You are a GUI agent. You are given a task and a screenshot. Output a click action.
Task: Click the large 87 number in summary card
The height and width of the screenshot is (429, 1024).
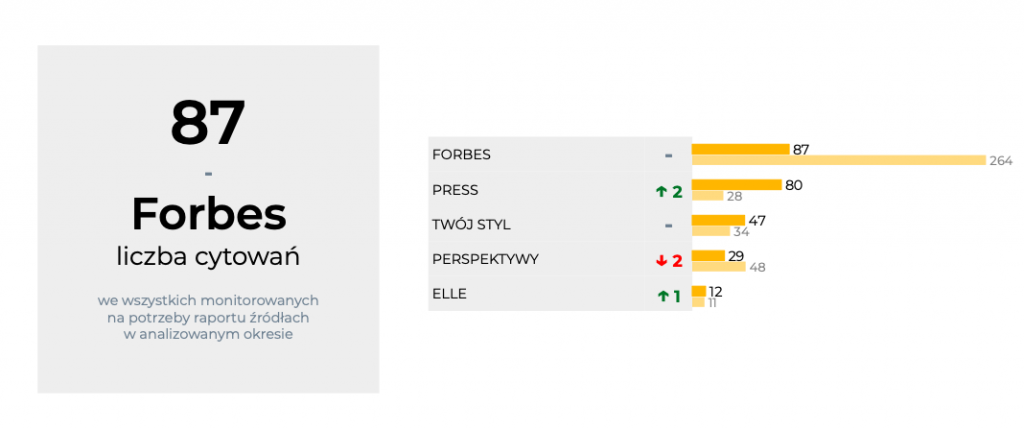208,123
